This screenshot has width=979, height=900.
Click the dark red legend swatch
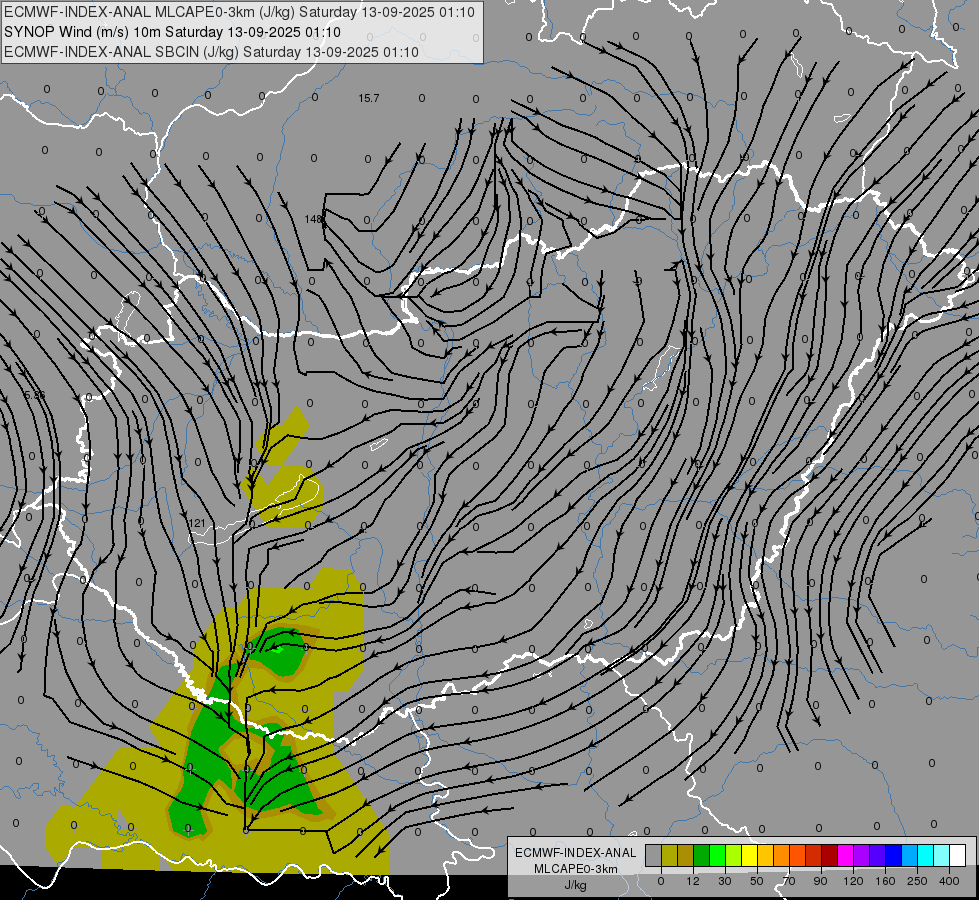(830, 855)
